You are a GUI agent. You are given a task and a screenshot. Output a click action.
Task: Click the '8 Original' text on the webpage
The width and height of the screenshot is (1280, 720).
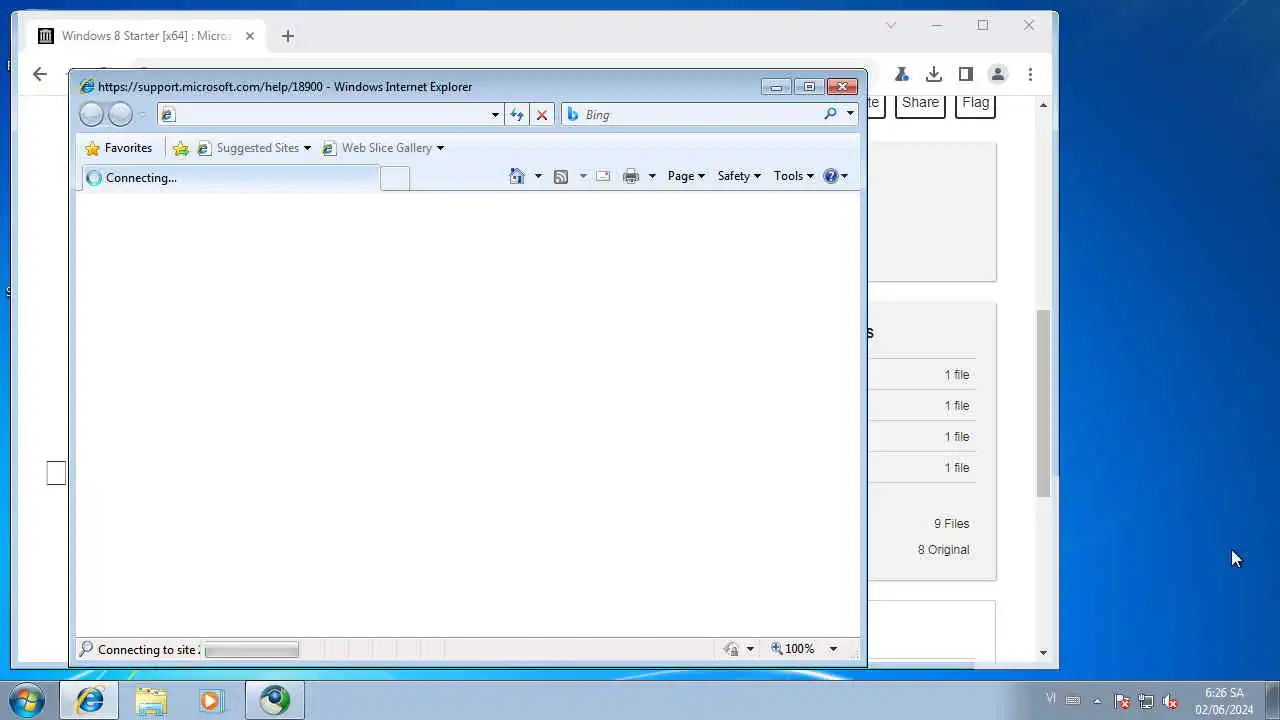point(944,550)
